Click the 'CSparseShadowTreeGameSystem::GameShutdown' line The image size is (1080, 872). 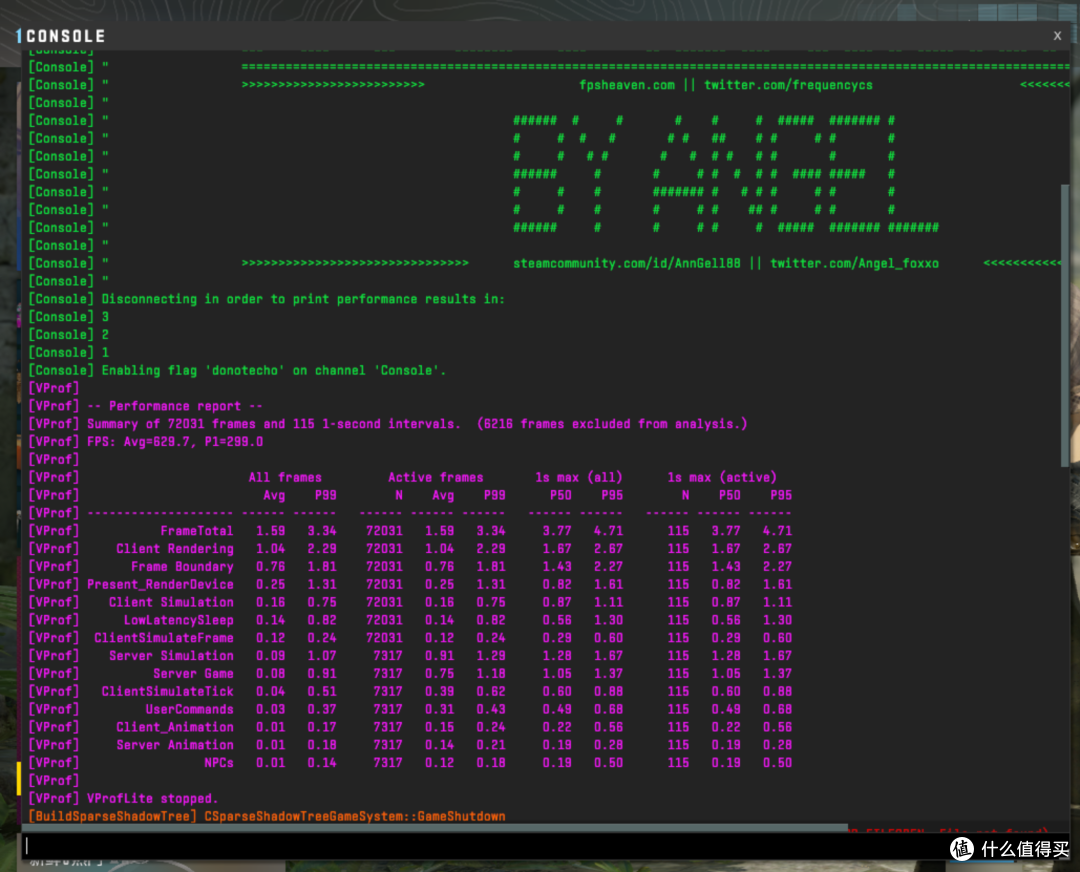tap(355, 817)
